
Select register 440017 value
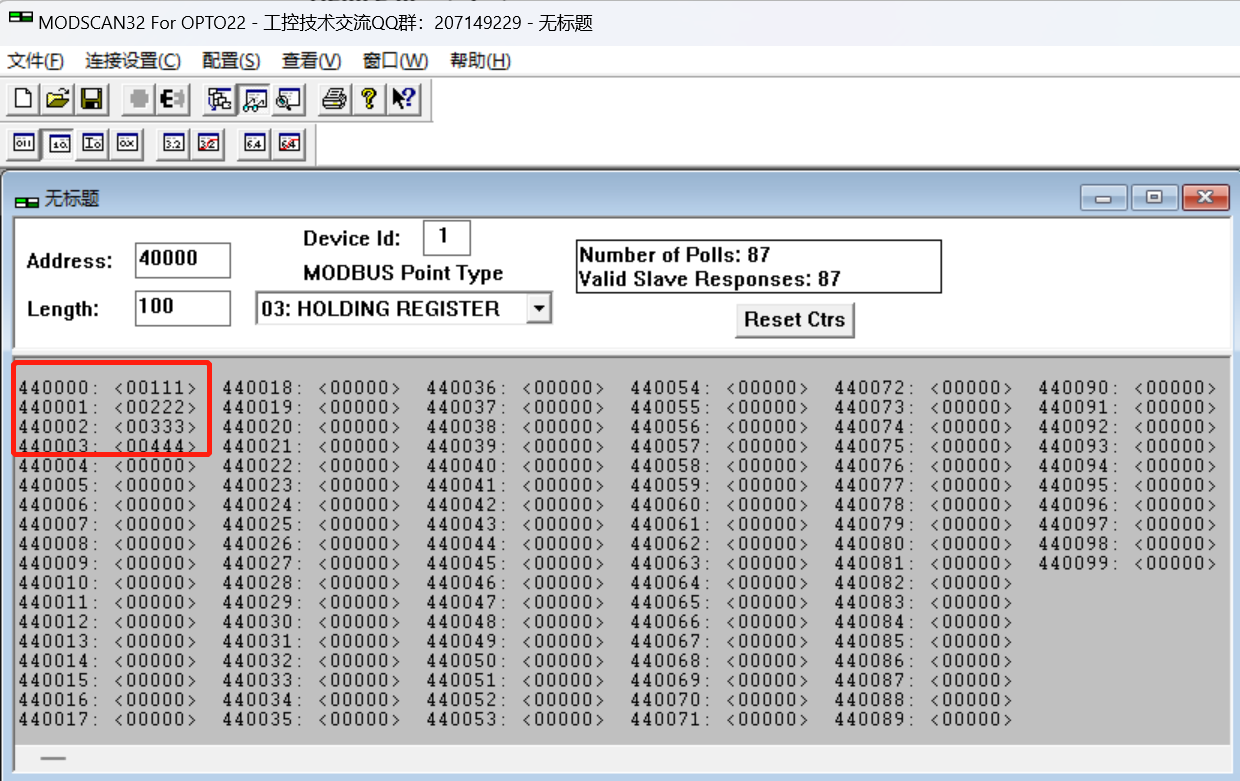[156, 719]
